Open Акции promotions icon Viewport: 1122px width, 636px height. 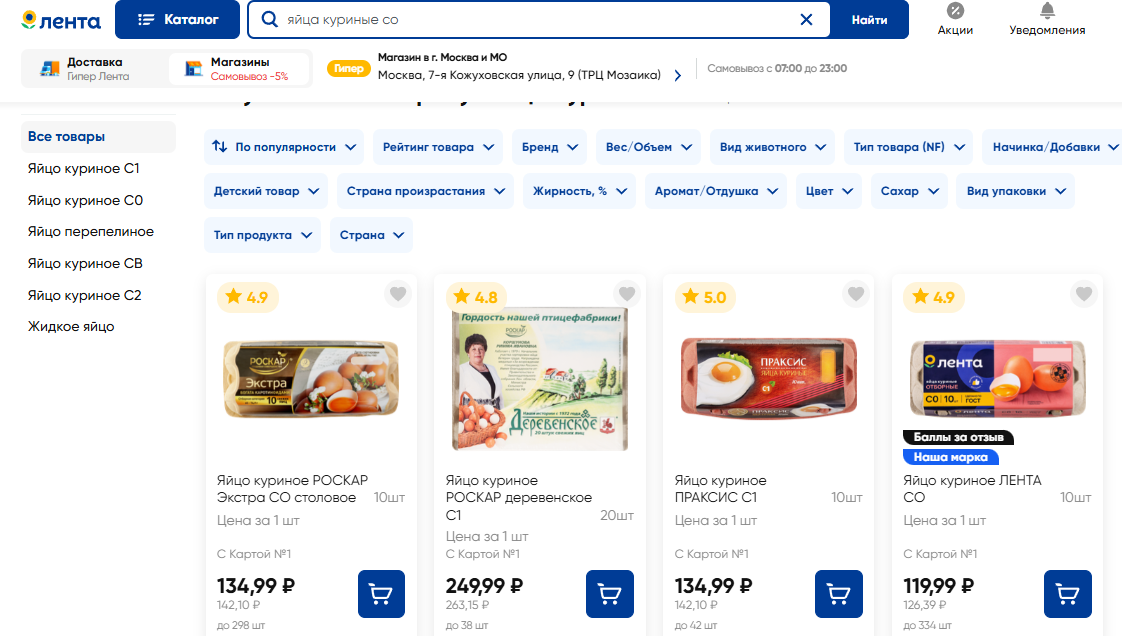(x=955, y=19)
